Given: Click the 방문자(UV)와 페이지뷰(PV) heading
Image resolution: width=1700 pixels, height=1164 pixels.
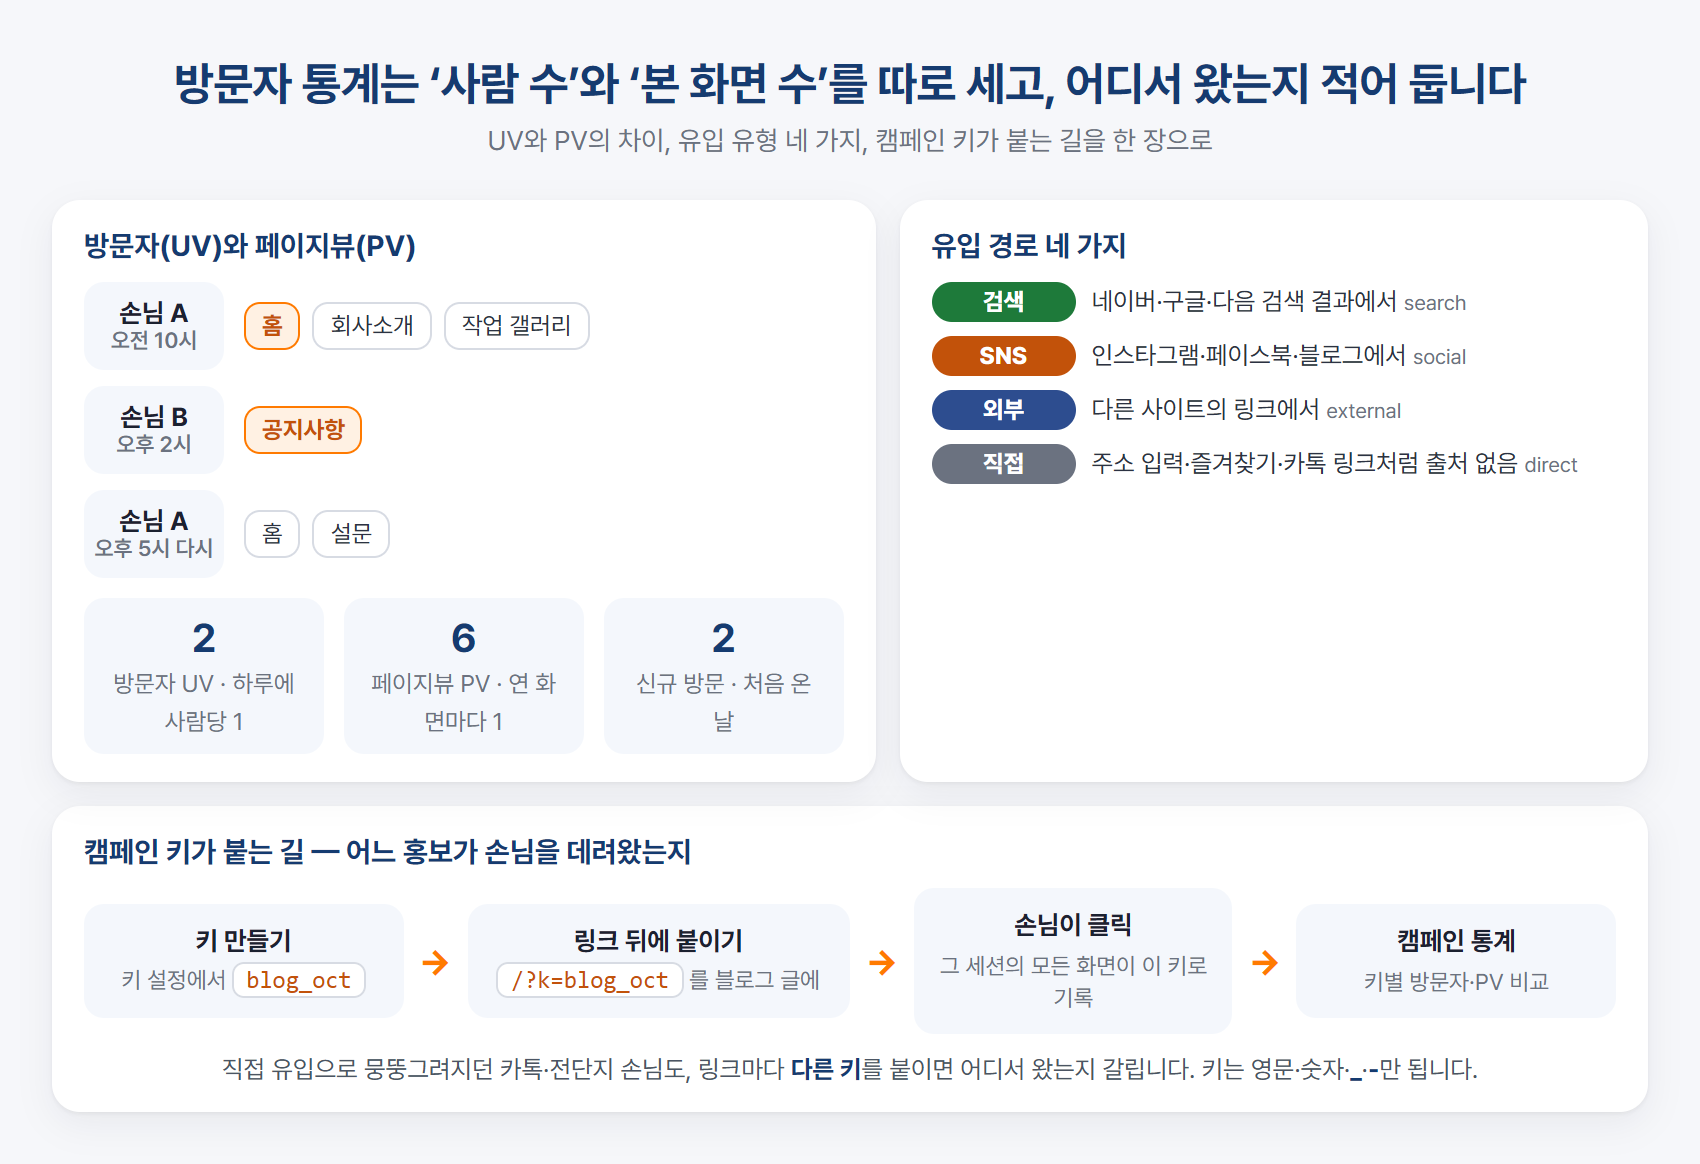Looking at the screenshot, I should pyautogui.click(x=250, y=246).
